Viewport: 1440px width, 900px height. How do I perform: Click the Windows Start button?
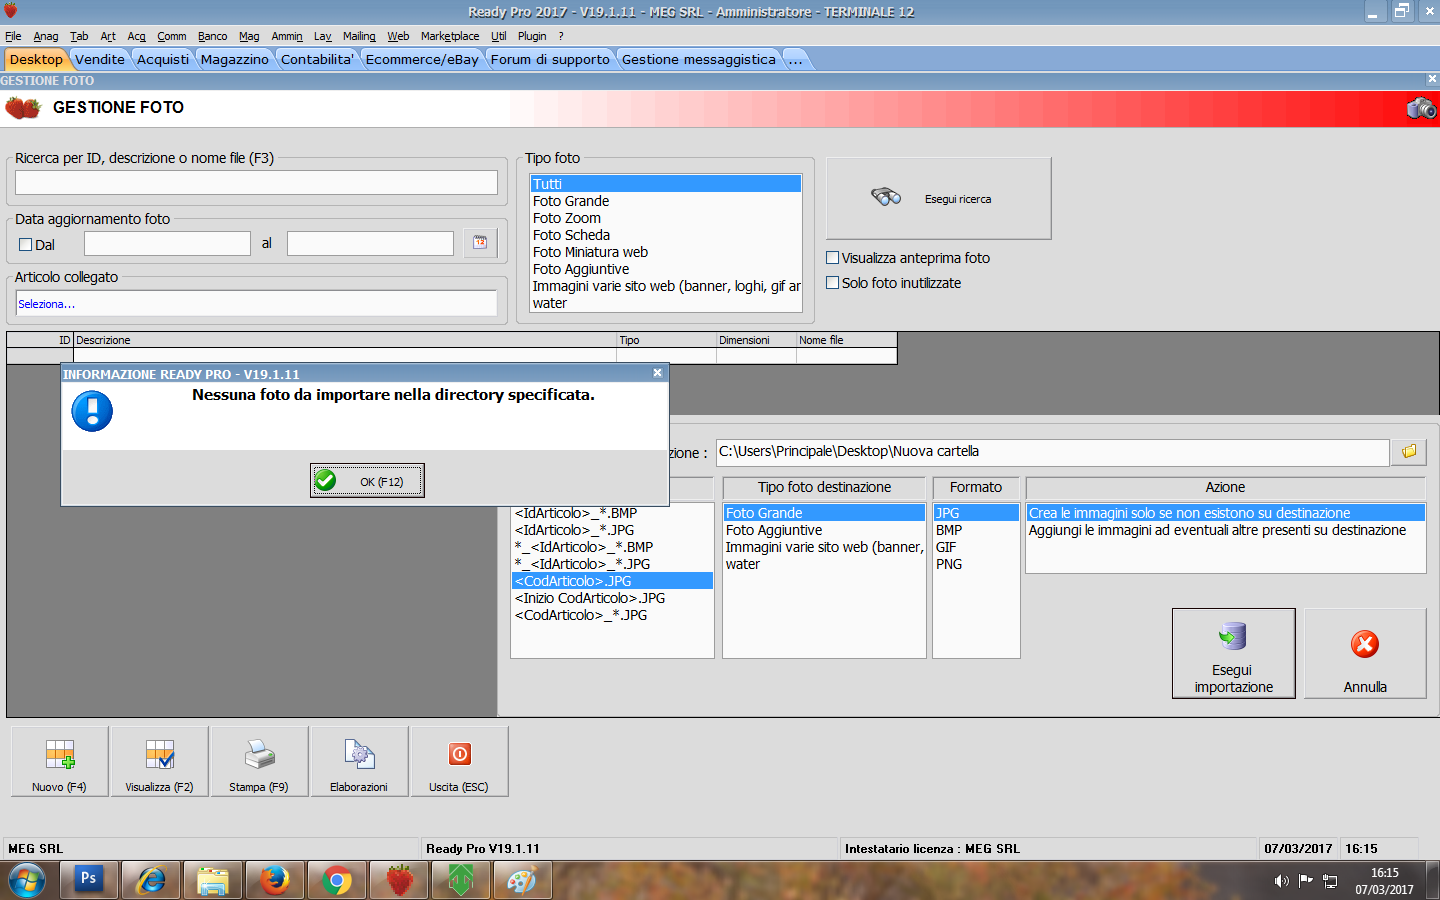(x=27, y=880)
